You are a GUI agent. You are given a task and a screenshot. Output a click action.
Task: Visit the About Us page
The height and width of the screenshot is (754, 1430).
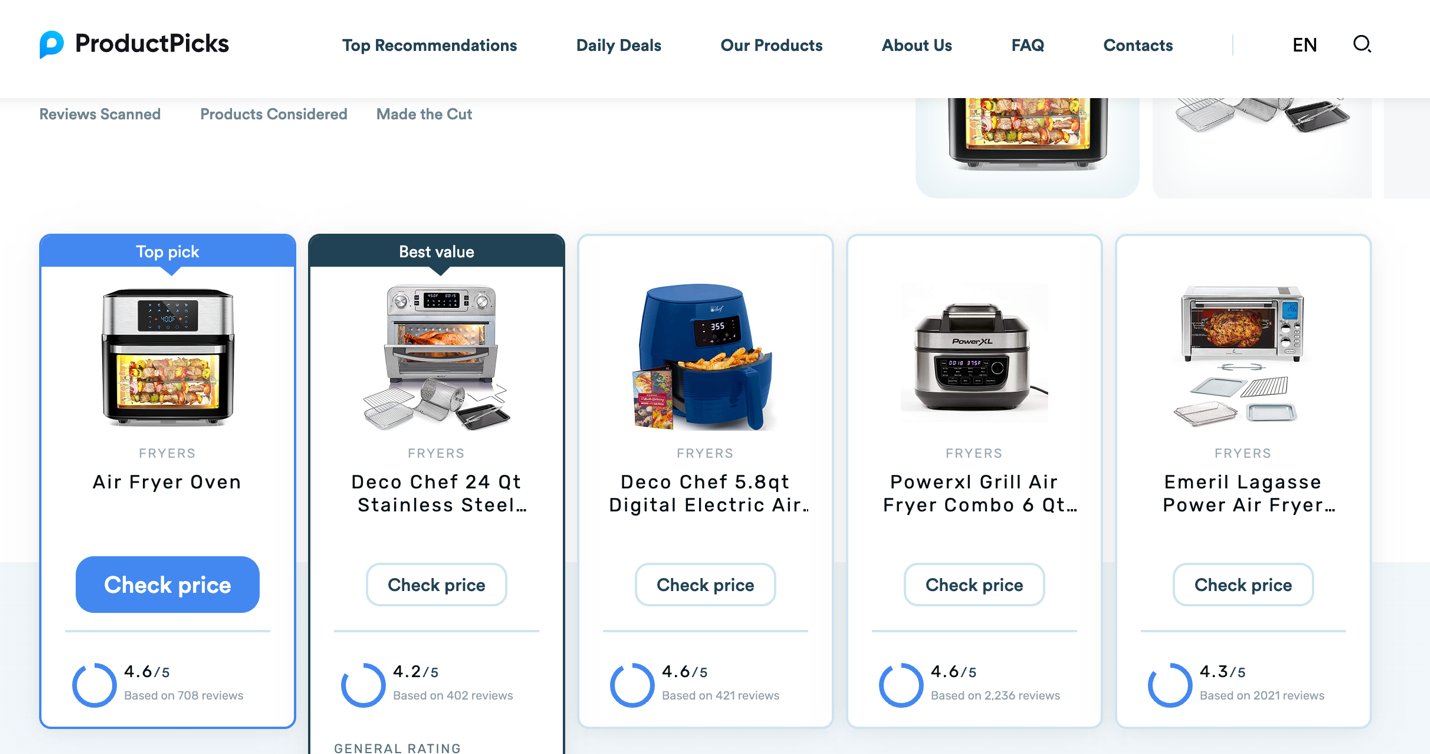pyautogui.click(x=916, y=45)
